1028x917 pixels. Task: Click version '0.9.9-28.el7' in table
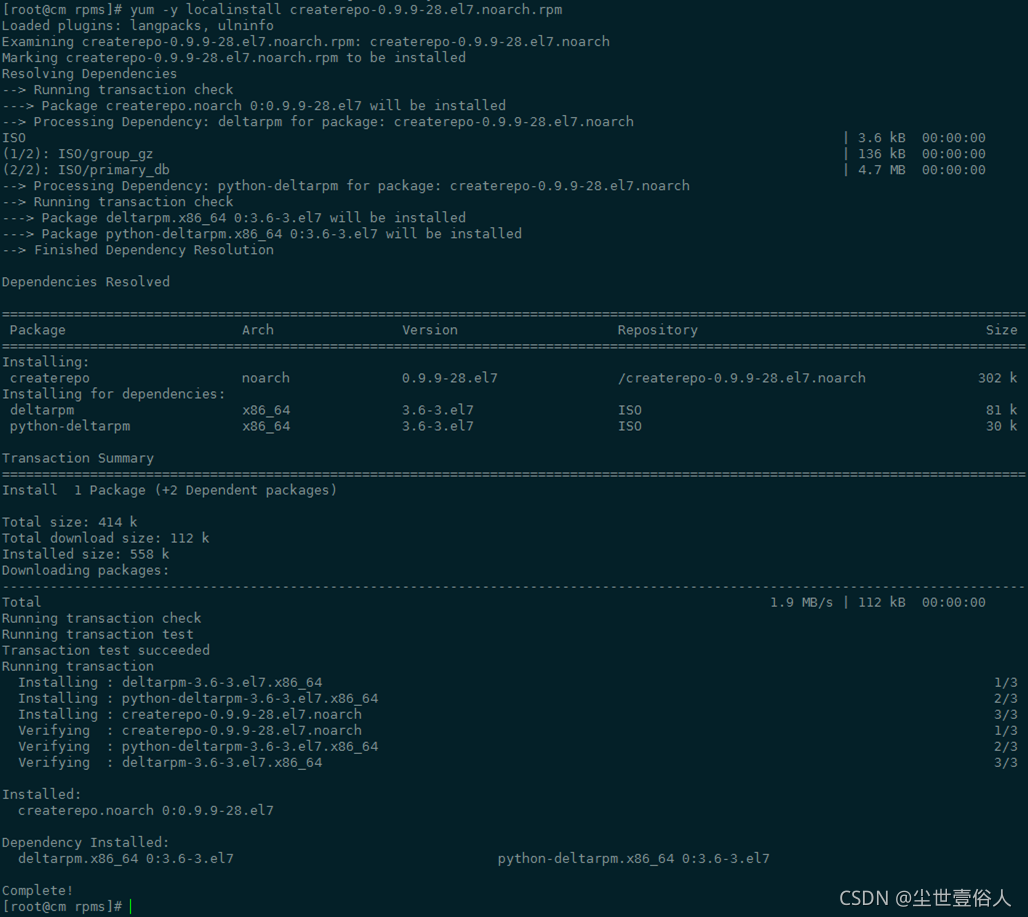[x=450, y=378]
